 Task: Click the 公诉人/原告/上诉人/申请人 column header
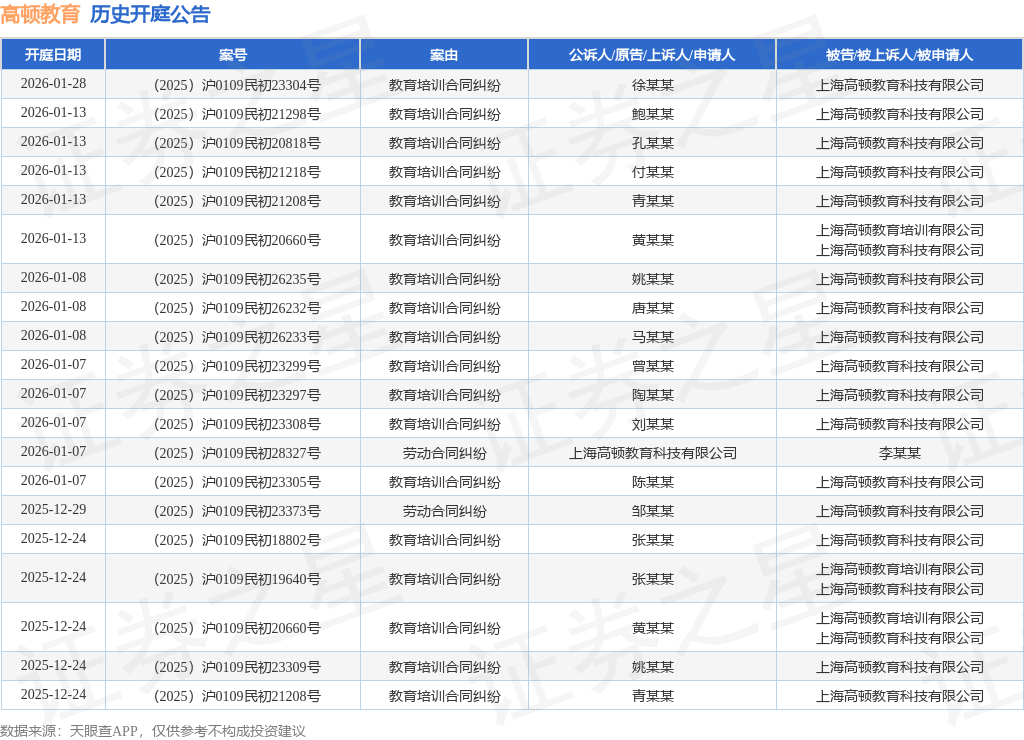652,55
